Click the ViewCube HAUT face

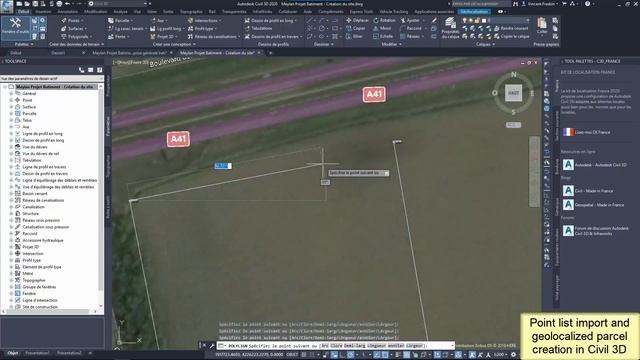513,93
